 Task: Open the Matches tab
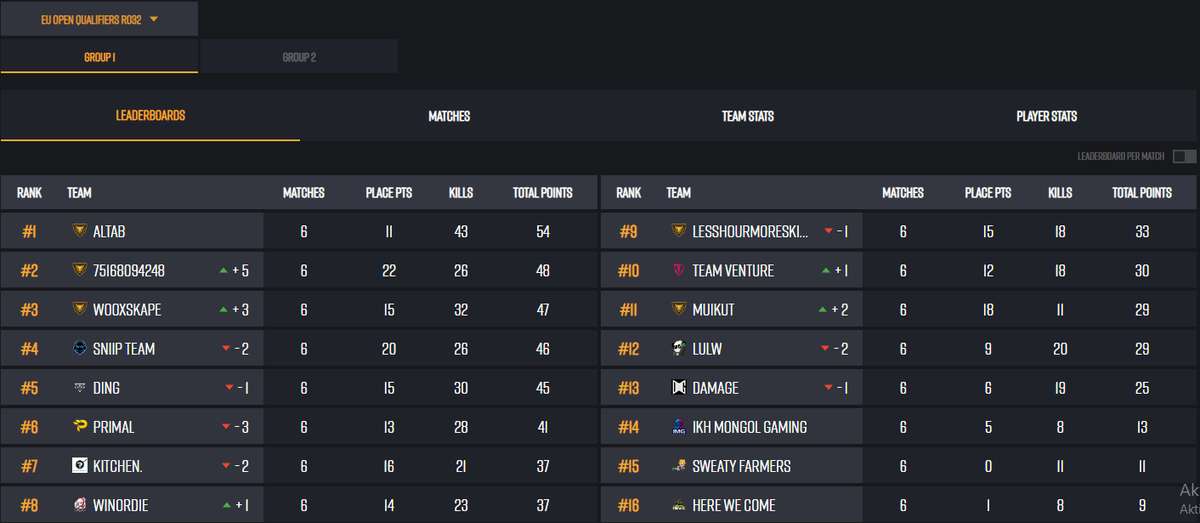click(x=449, y=116)
